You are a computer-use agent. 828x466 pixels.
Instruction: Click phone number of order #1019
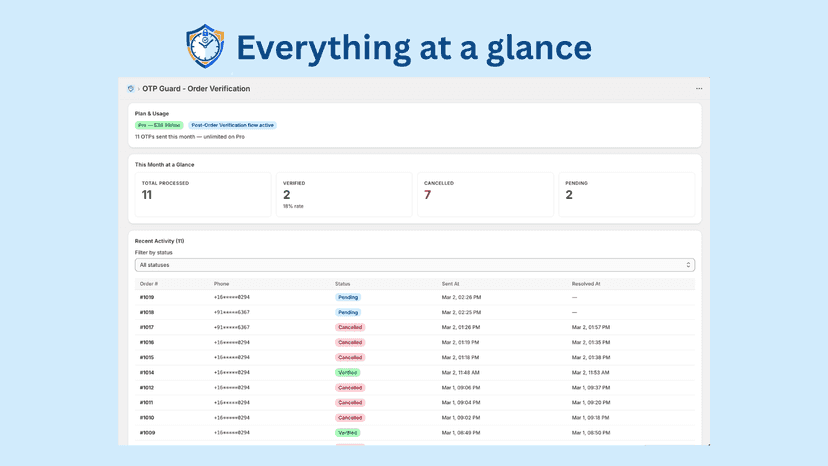tap(232, 297)
